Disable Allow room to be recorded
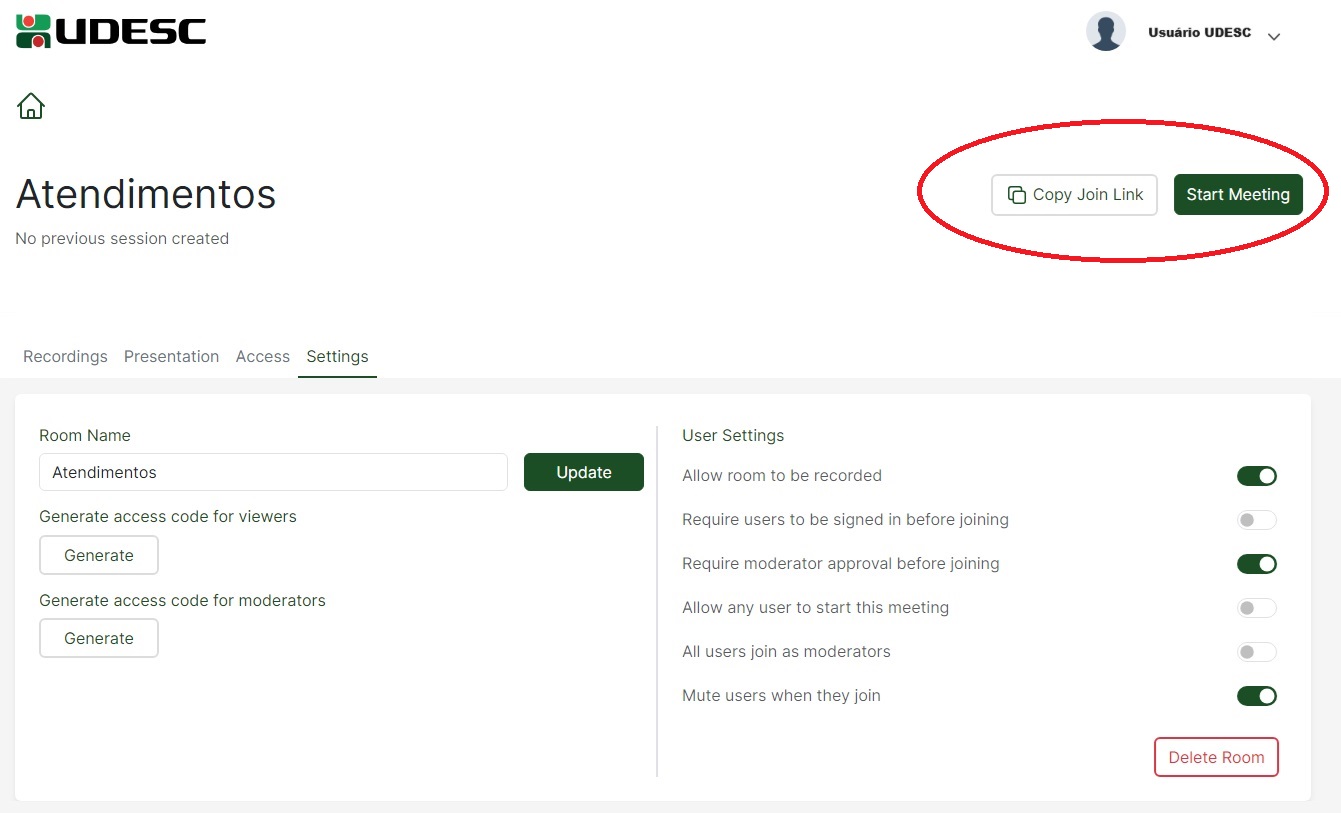The image size is (1341, 813). point(1256,476)
